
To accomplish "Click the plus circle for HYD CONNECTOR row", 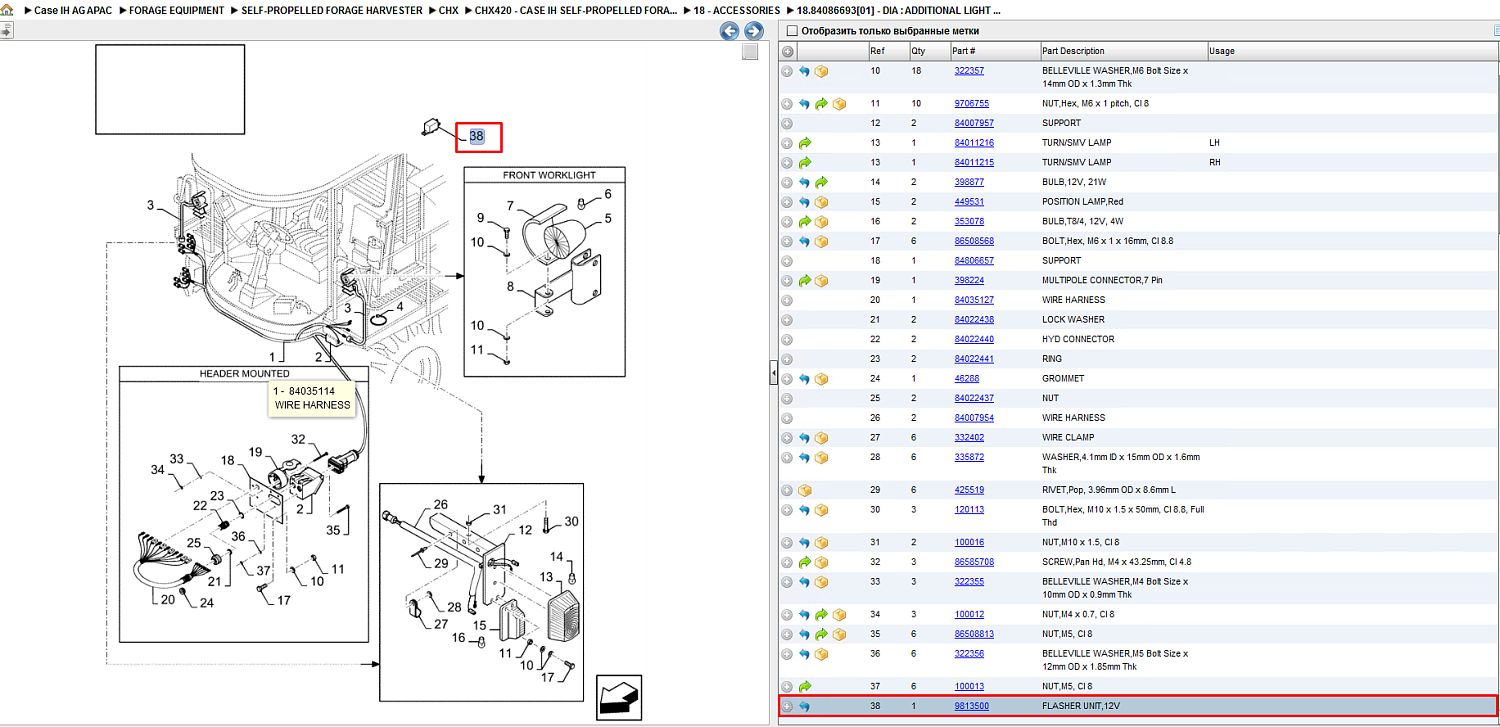I will click(x=787, y=340).
